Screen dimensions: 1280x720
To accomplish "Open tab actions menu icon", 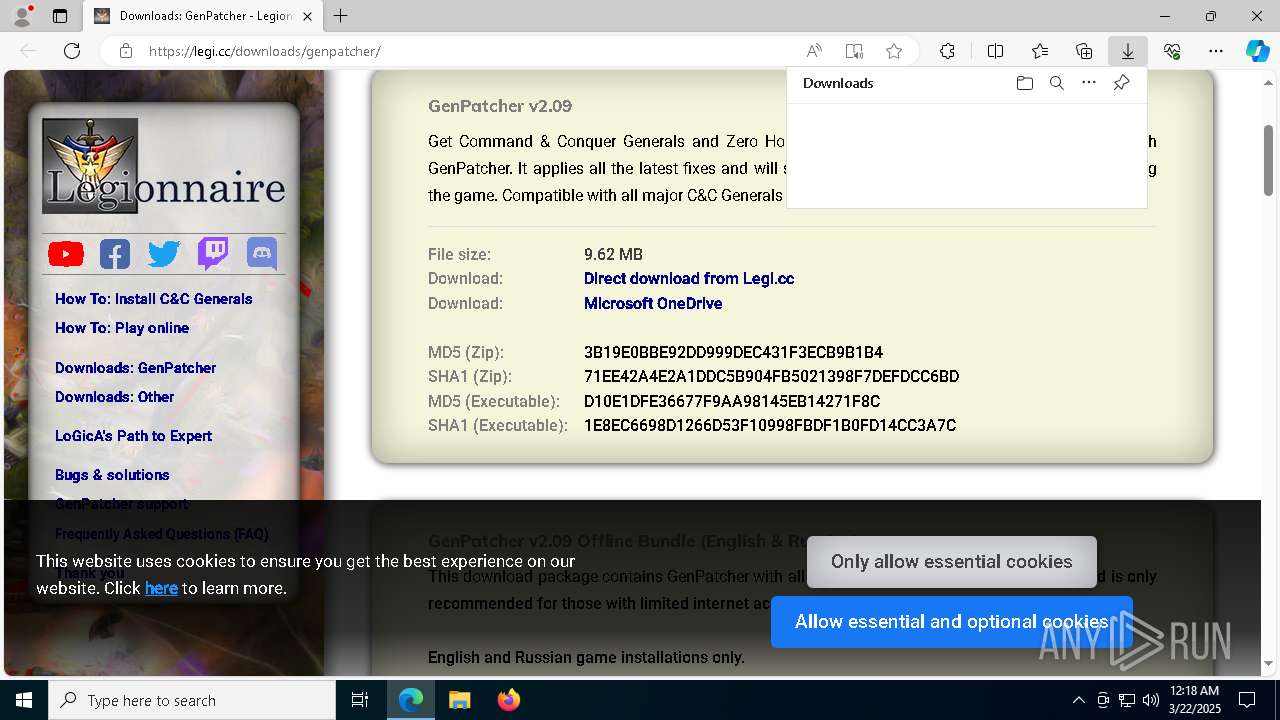I will tap(60, 16).
